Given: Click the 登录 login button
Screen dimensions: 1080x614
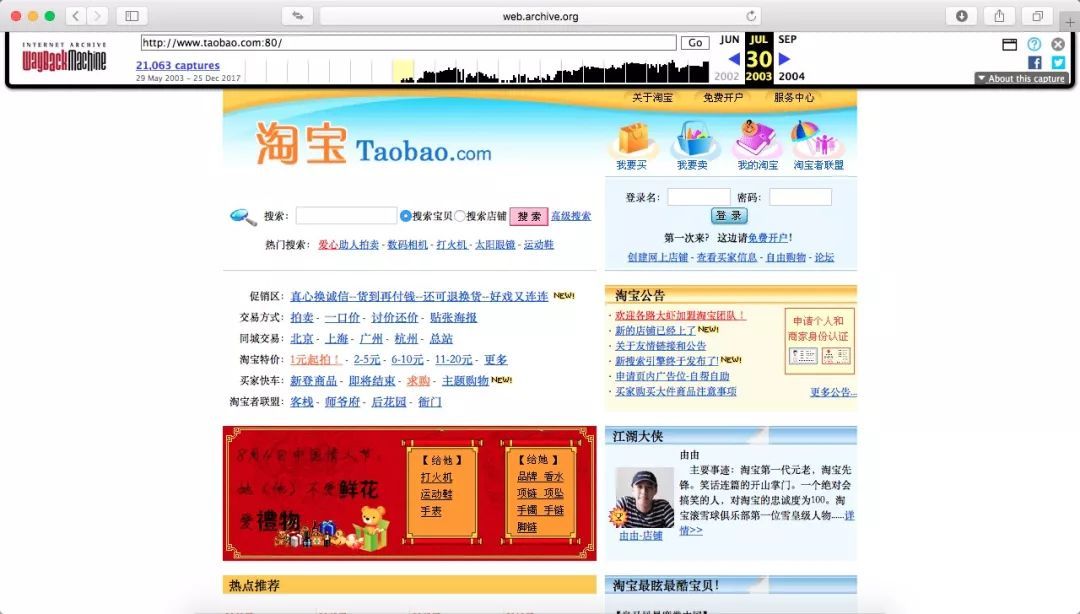Looking at the screenshot, I should pos(729,216).
